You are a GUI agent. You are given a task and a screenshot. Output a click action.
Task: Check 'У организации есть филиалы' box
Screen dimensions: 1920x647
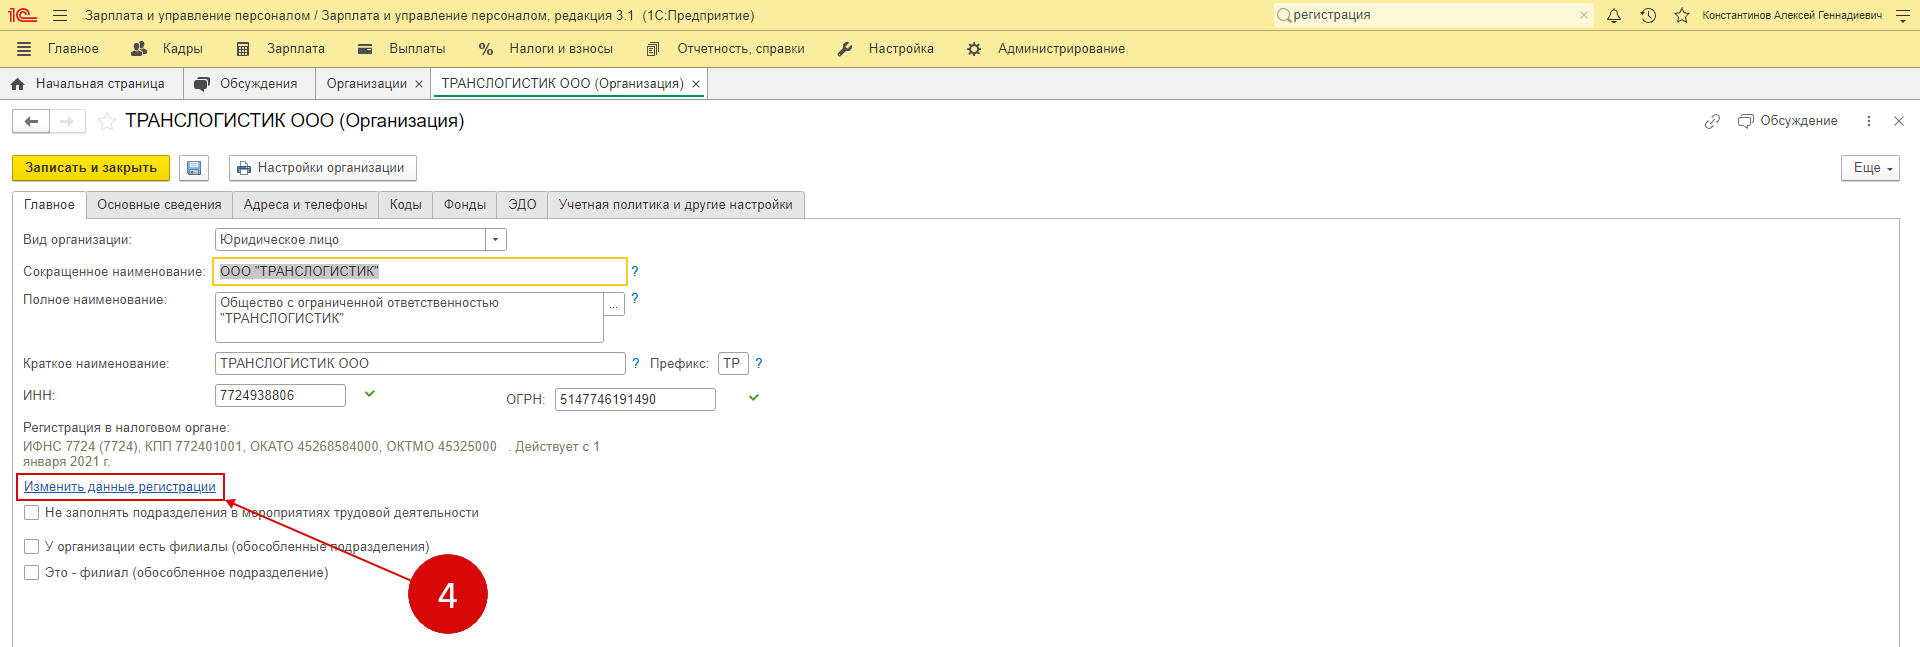point(32,547)
